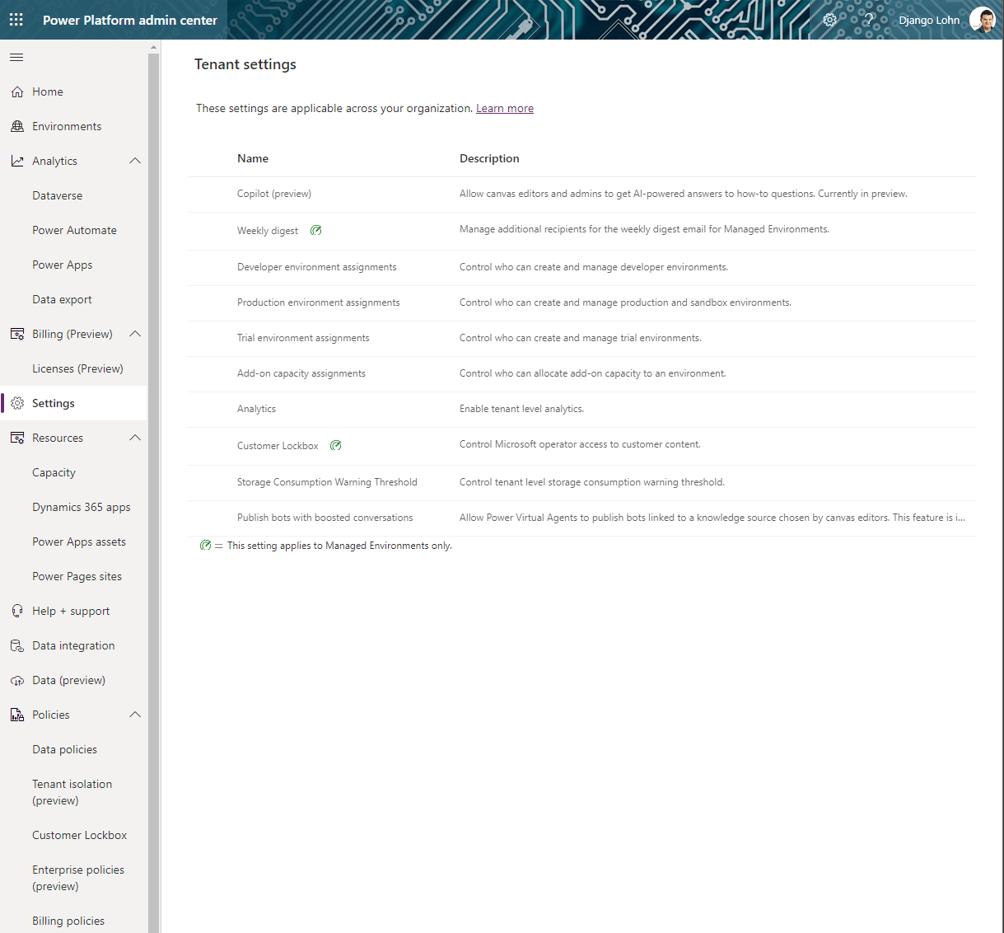Click the Home icon in sidebar
The width and height of the screenshot is (1004, 933).
pos(17,92)
